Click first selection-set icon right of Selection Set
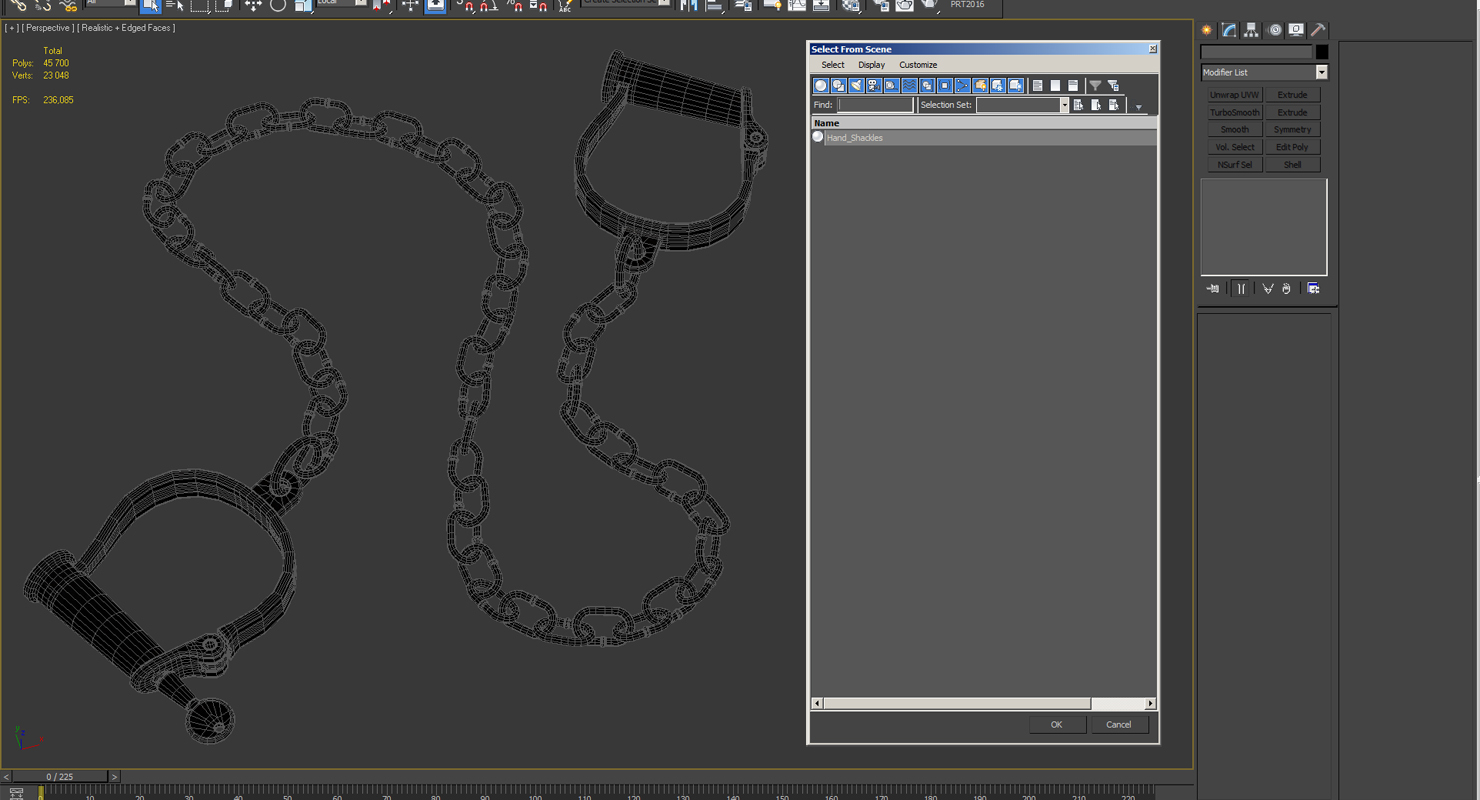The height and width of the screenshot is (800, 1480). (x=1078, y=105)
